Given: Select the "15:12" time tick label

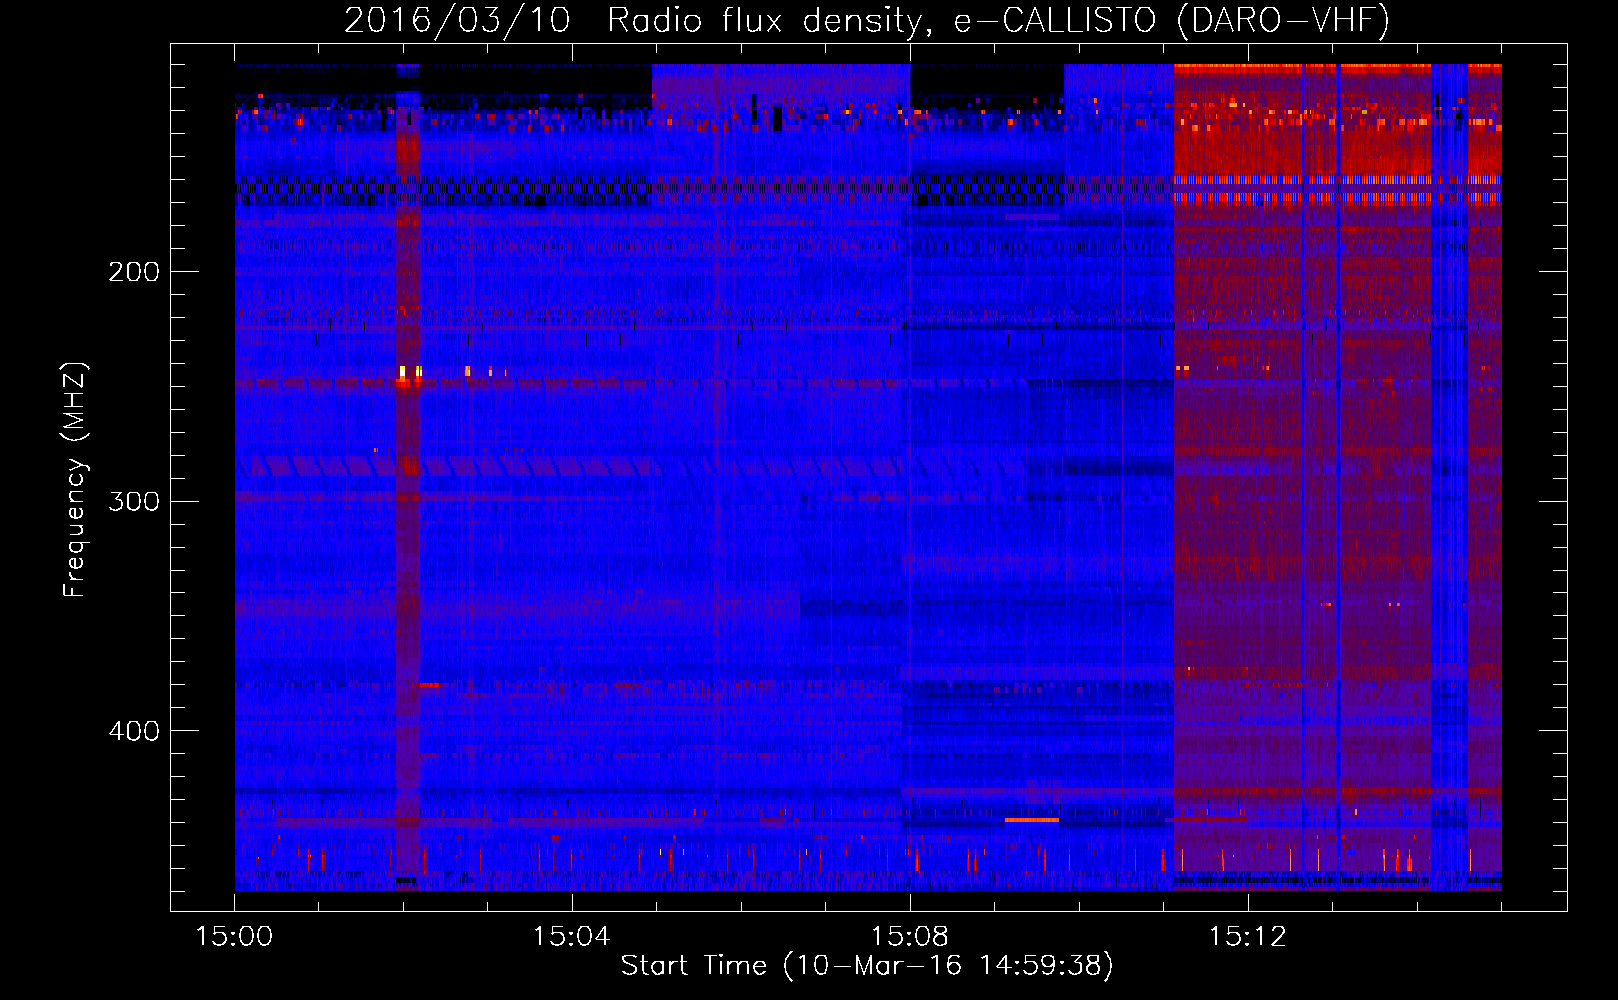Looking at the screenshot, I should tap(1247, 937).
